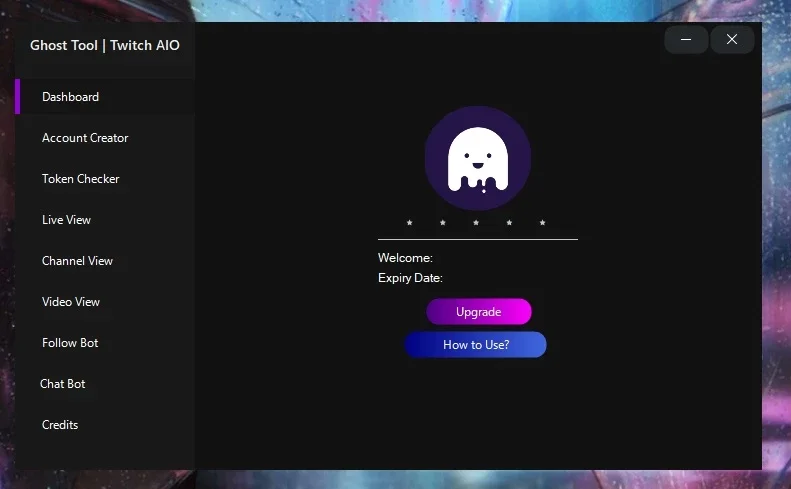Click the Welcome: label
The height and width of the screenshot is (489, 791).
405,258
